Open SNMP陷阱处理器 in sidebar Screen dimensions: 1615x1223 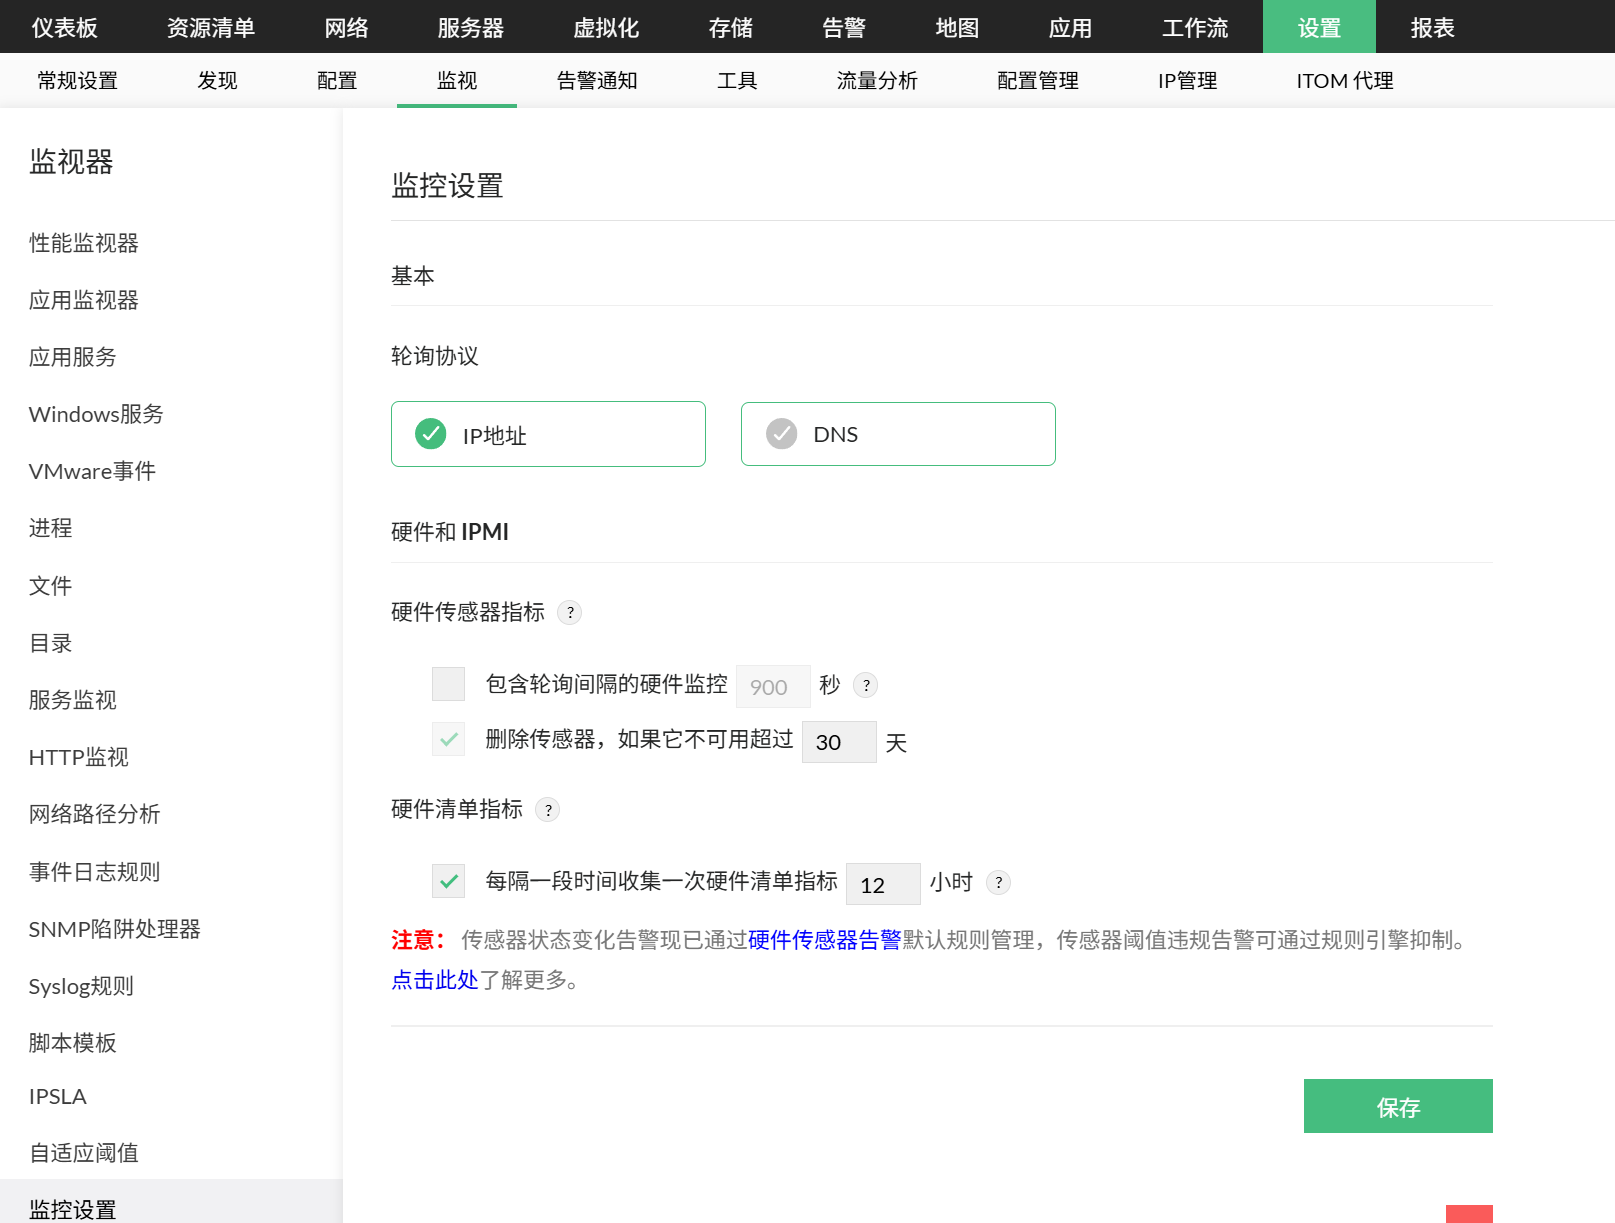tap(115, 929)
